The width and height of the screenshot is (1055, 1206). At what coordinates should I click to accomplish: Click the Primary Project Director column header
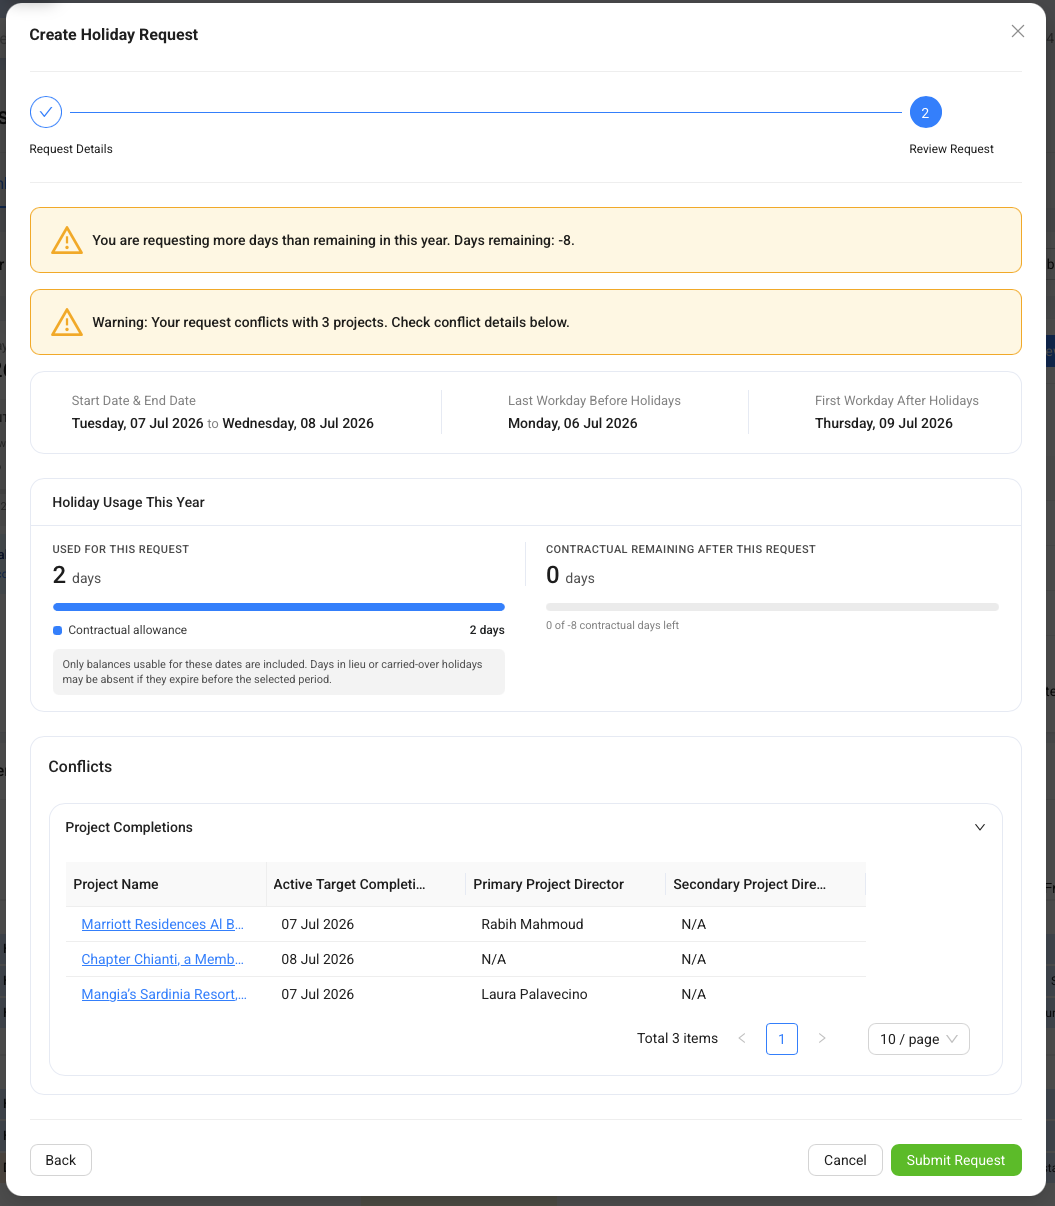coord(566,884)
